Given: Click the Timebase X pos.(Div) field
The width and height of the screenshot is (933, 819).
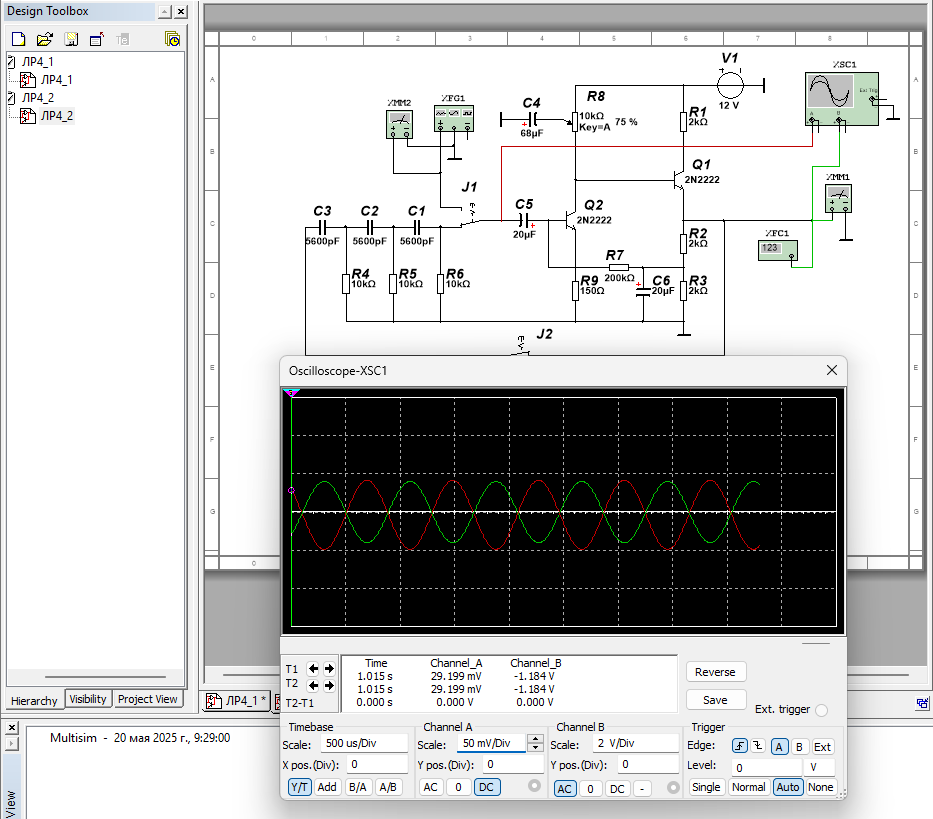Looking at the screenshot, I should coord(377,764).
